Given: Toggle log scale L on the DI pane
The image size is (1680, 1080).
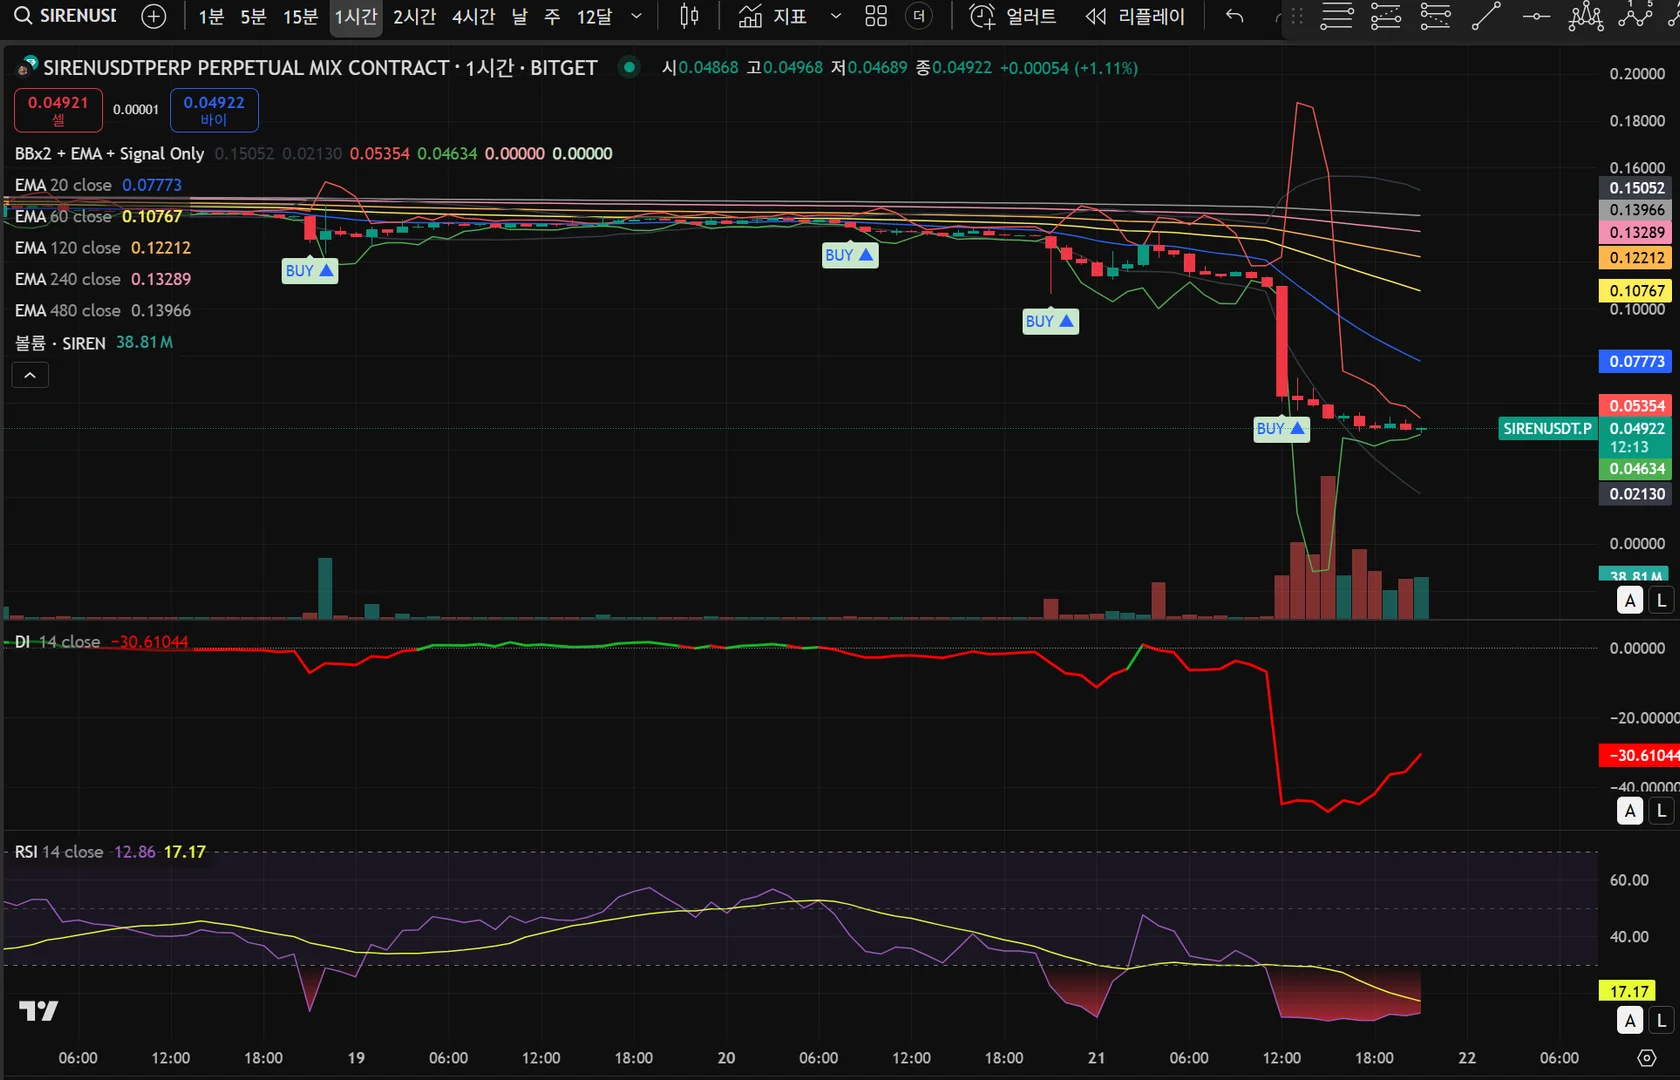Looking at the screenshot, I should tap(1662, 811).
